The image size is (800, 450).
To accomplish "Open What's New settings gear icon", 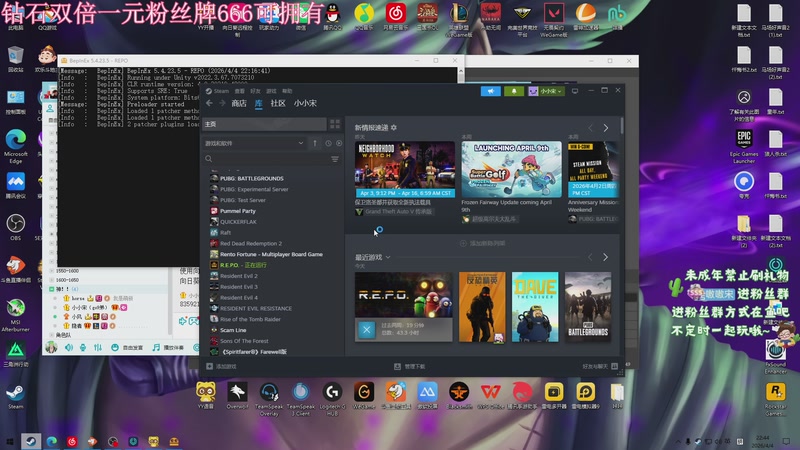I will 394,128.
